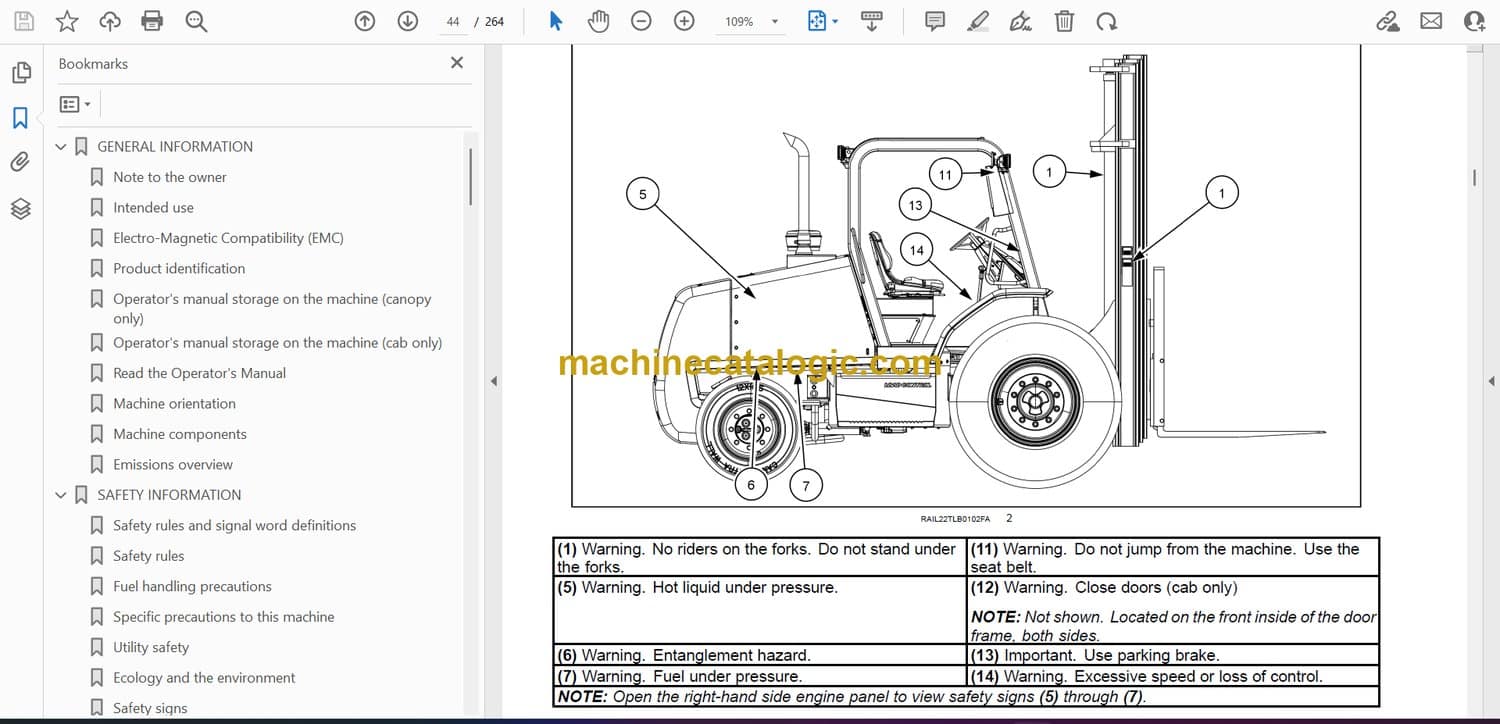Open the Attachments paperclip panel
Image resolution: width=1500 pixels, height=724 pixels.
tap(20, 163)
